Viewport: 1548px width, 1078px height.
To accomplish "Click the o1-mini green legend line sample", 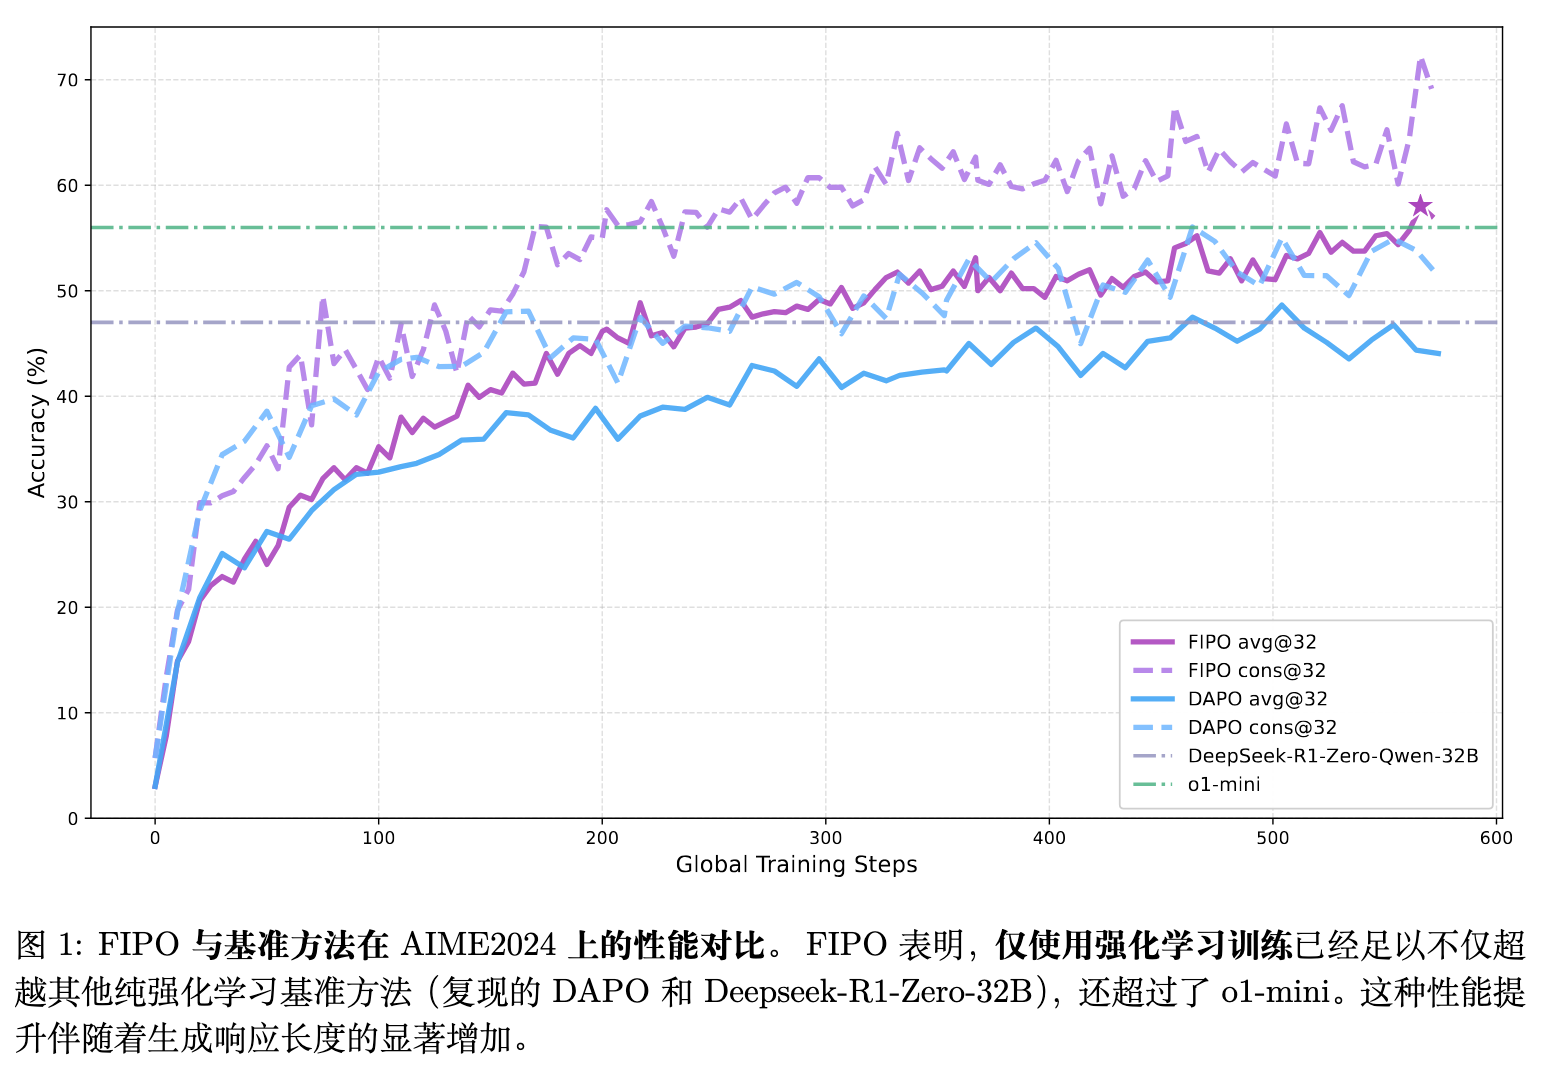I will (1151, 785).
